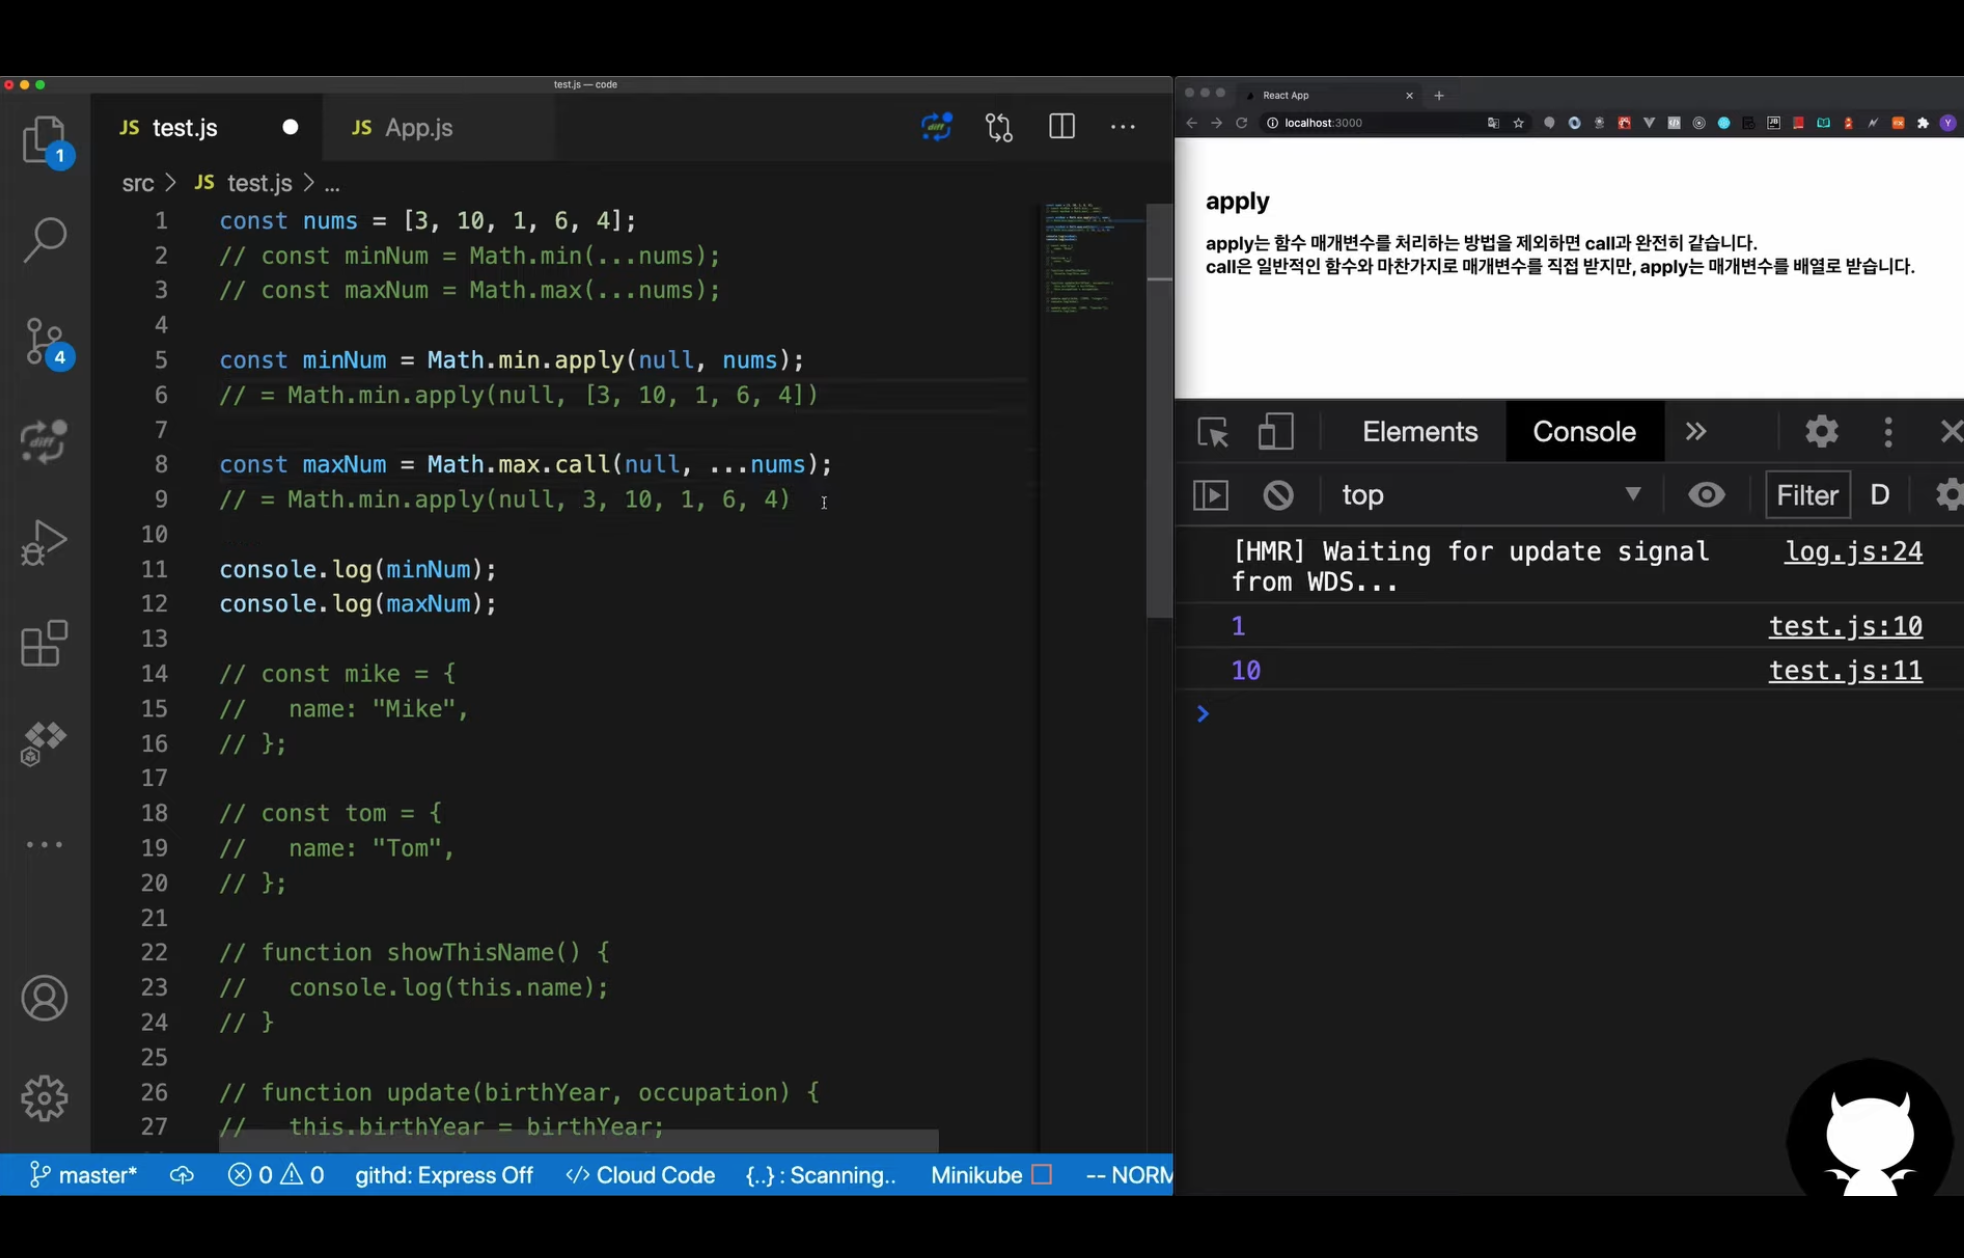The height and width of the screenshot is (1258, 1964).
Task: Click the translate icon in address bar
Action: click(x=1493, y=123)
